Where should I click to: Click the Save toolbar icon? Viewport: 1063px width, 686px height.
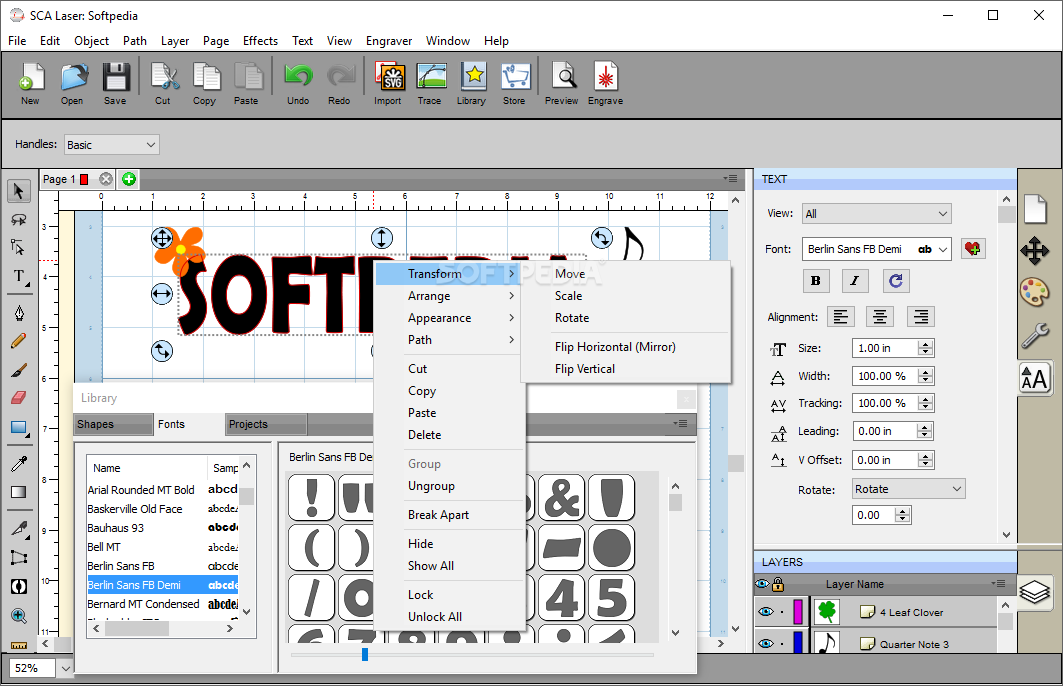point(115,83)
